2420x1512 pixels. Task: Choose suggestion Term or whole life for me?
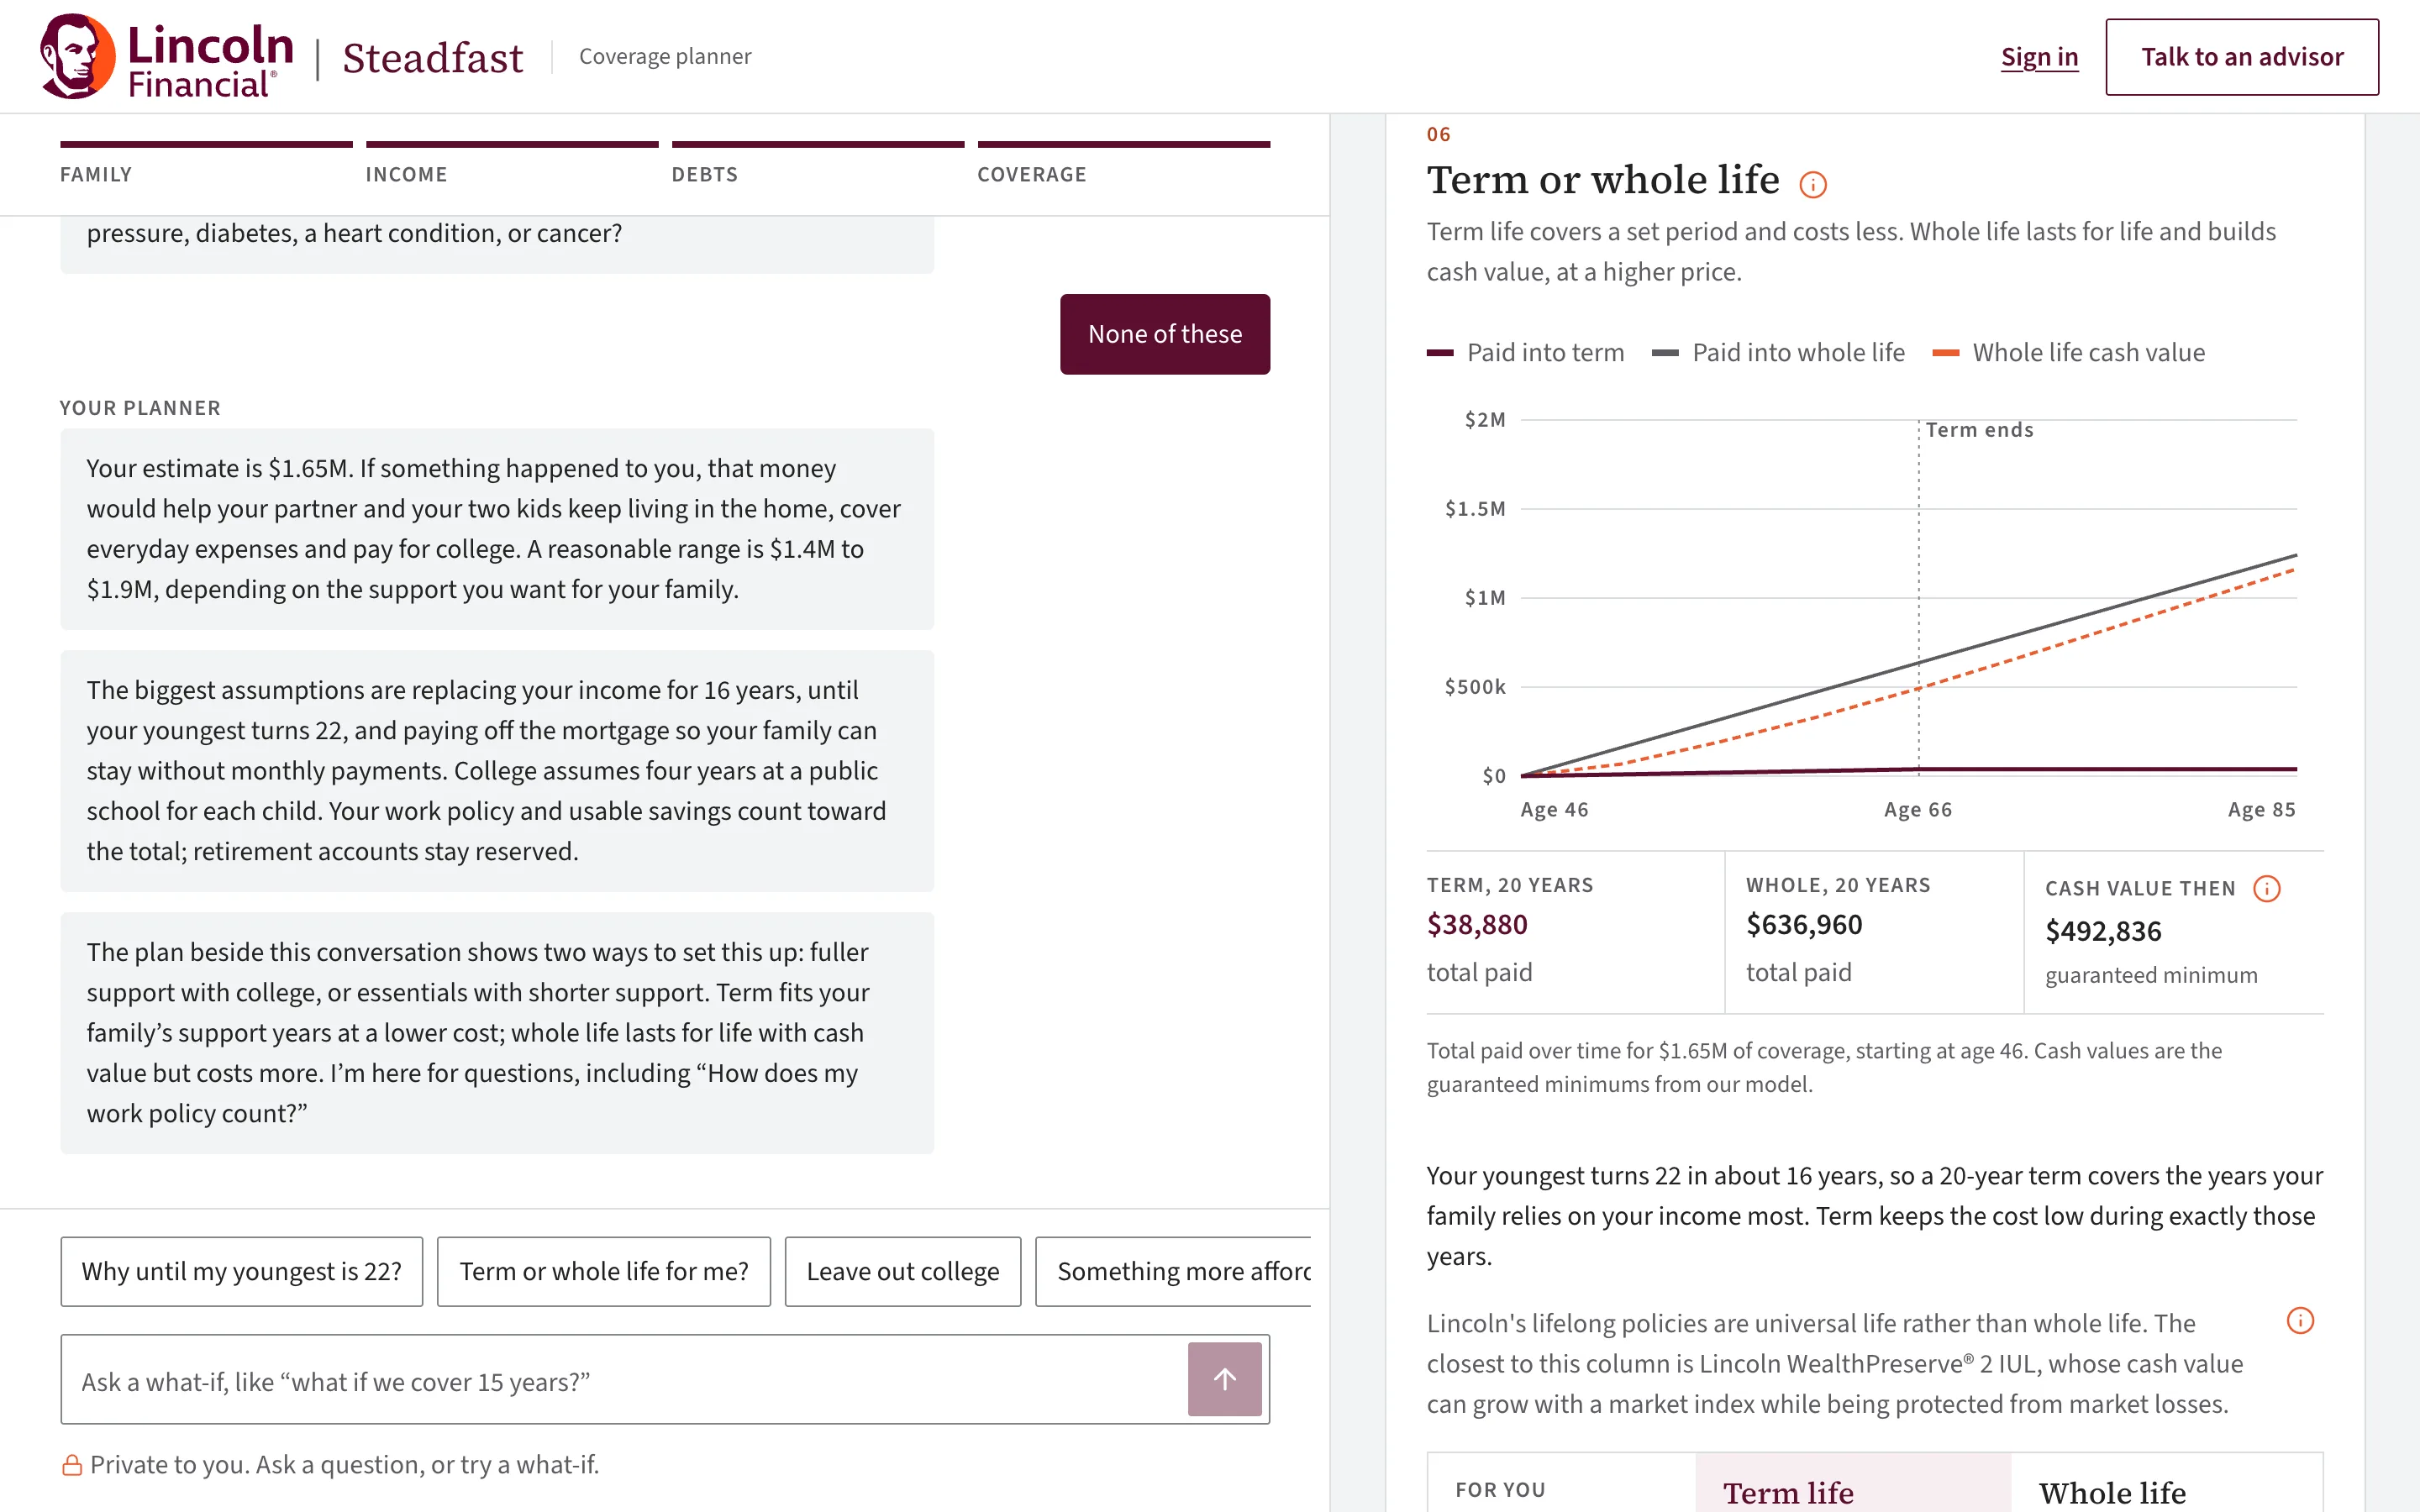(x=604, y=1271)
